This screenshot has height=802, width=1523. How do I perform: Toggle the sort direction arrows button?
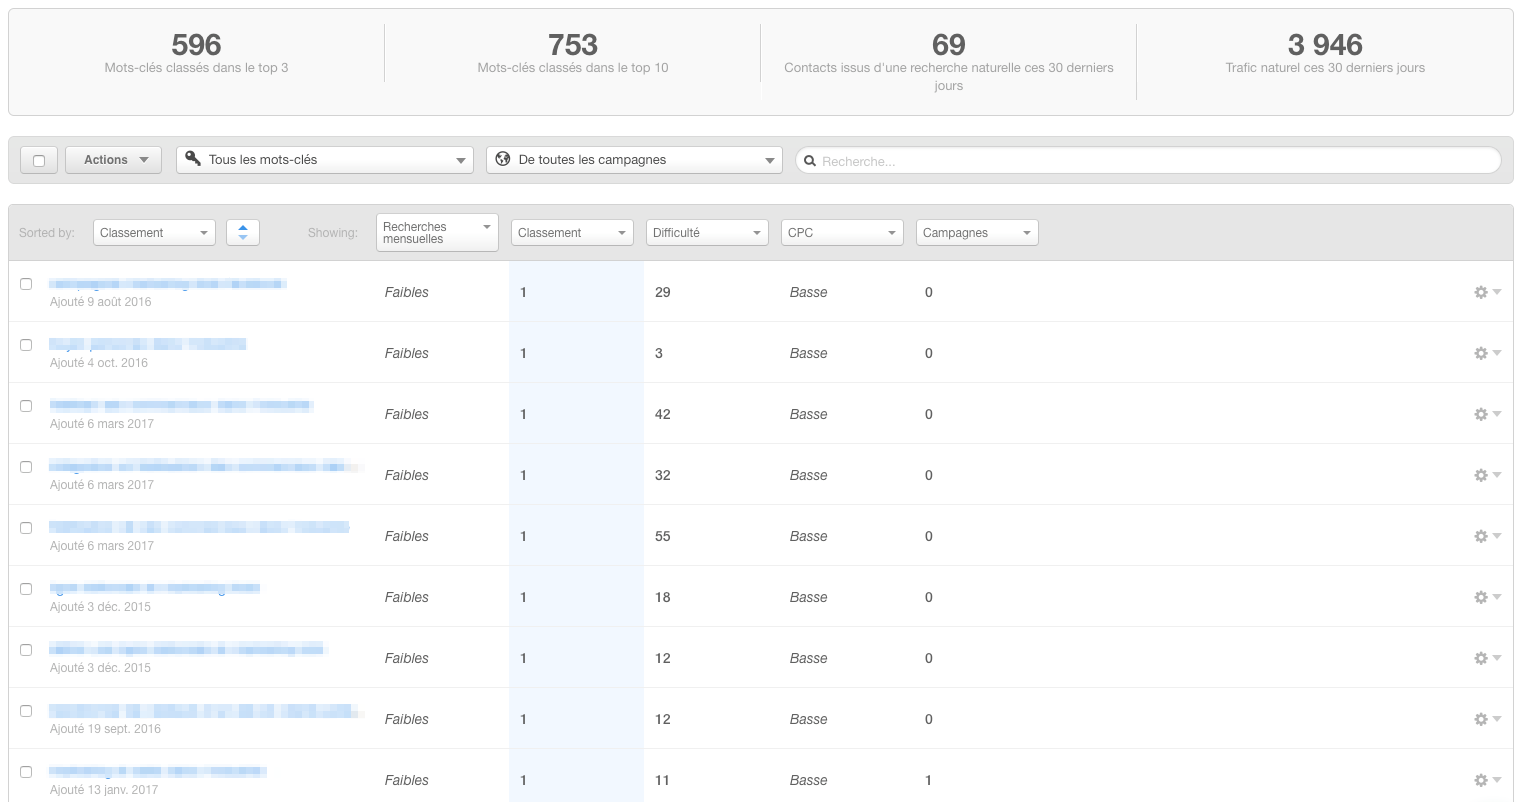[x=243, y=232]
